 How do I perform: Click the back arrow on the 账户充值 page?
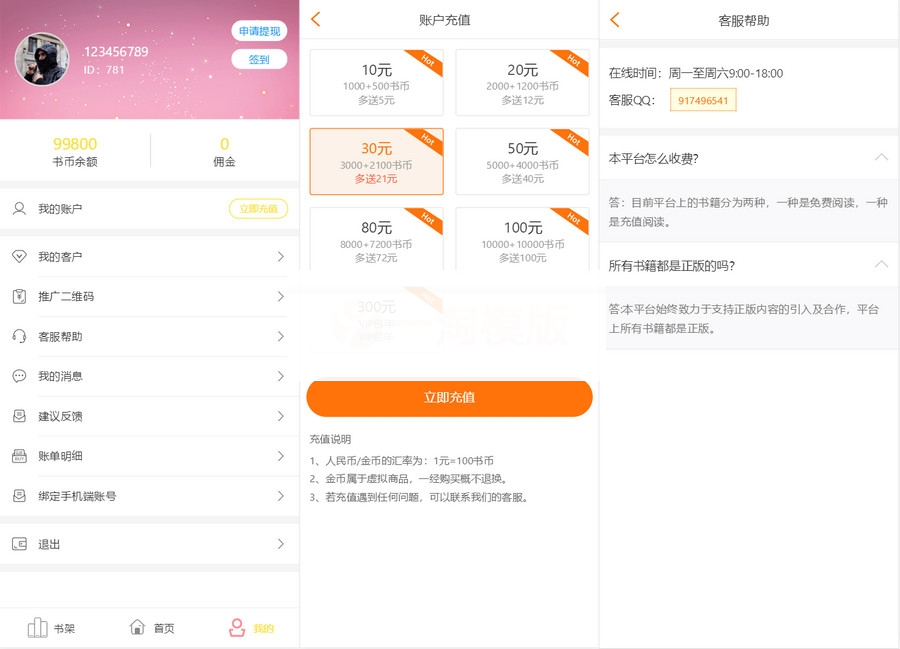[314, 18]
